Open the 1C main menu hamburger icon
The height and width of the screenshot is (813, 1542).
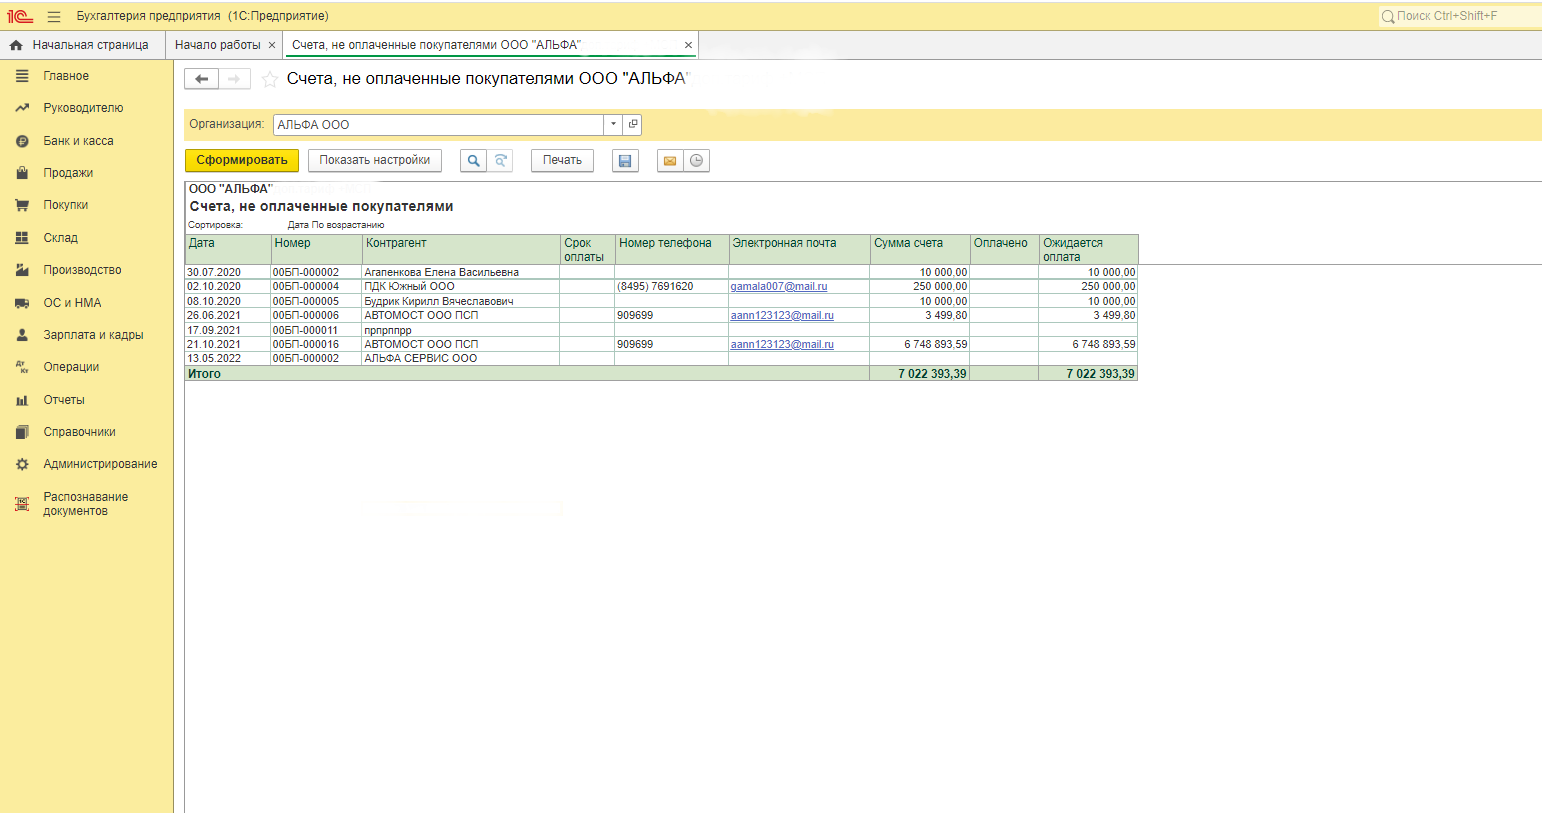(x=54, y=16)
